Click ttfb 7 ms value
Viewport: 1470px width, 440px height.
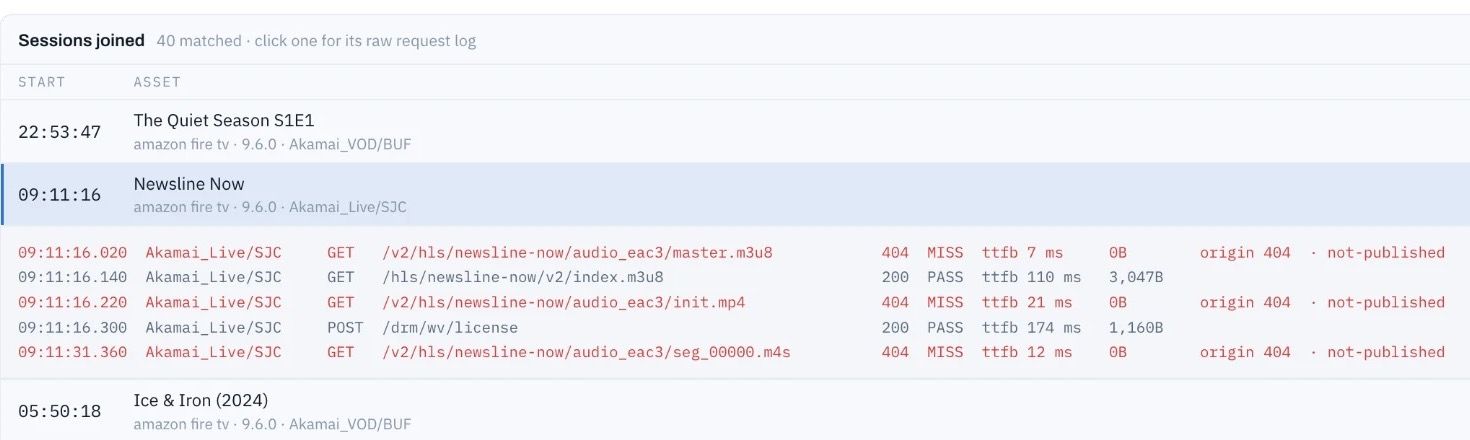tap(1022, 252)
